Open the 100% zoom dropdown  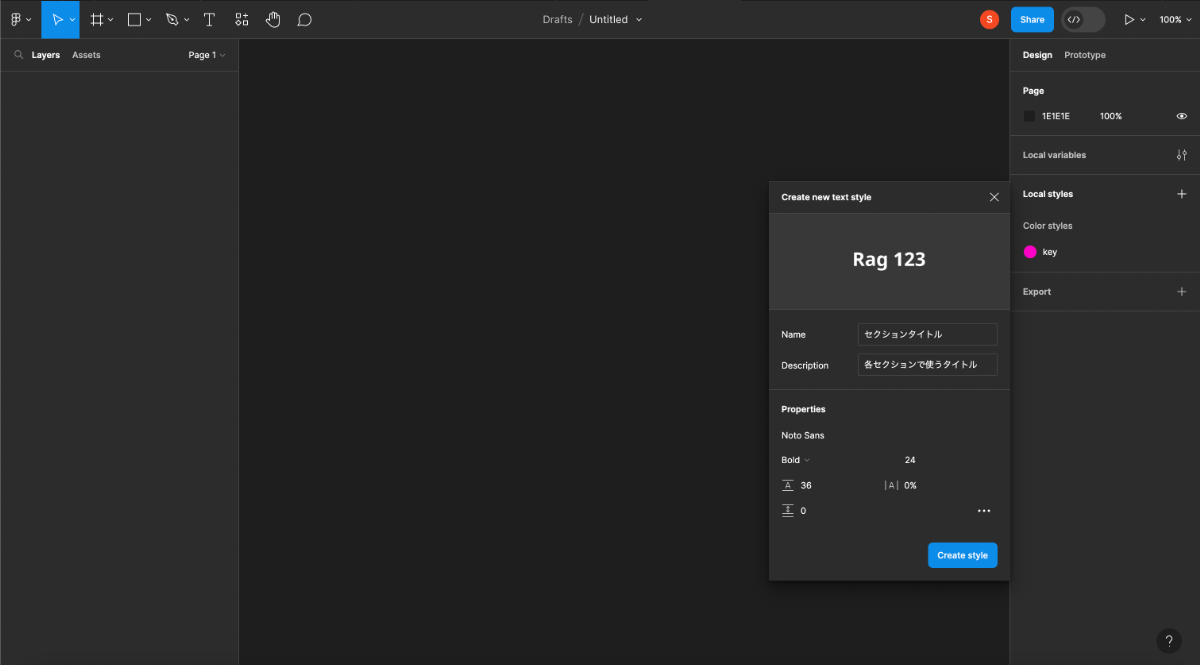pyautogui.click(x=1176, y=19)
